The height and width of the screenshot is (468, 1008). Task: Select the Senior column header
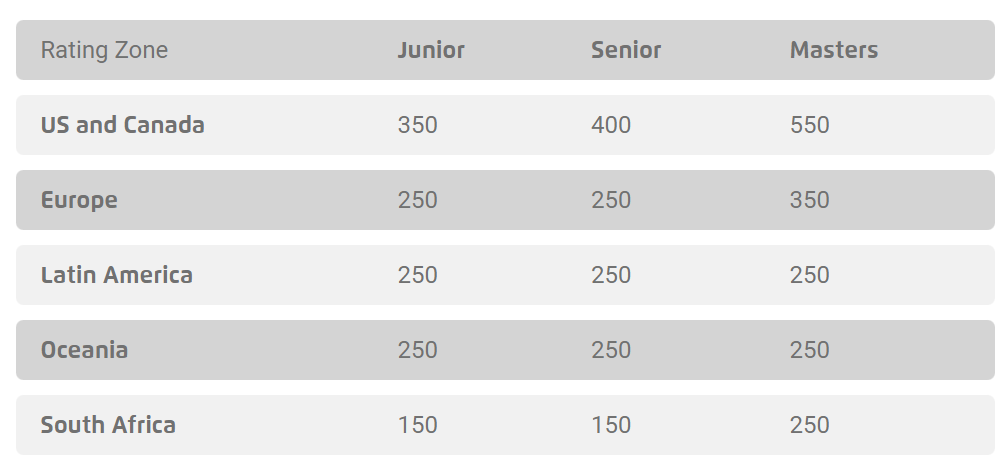pos(626,50)
